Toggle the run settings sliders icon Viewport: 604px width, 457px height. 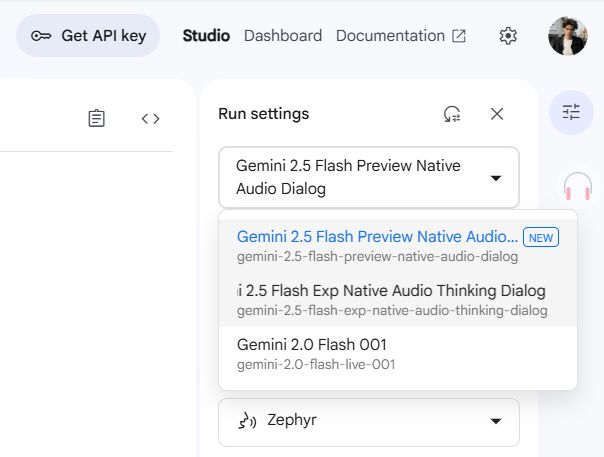571,112
